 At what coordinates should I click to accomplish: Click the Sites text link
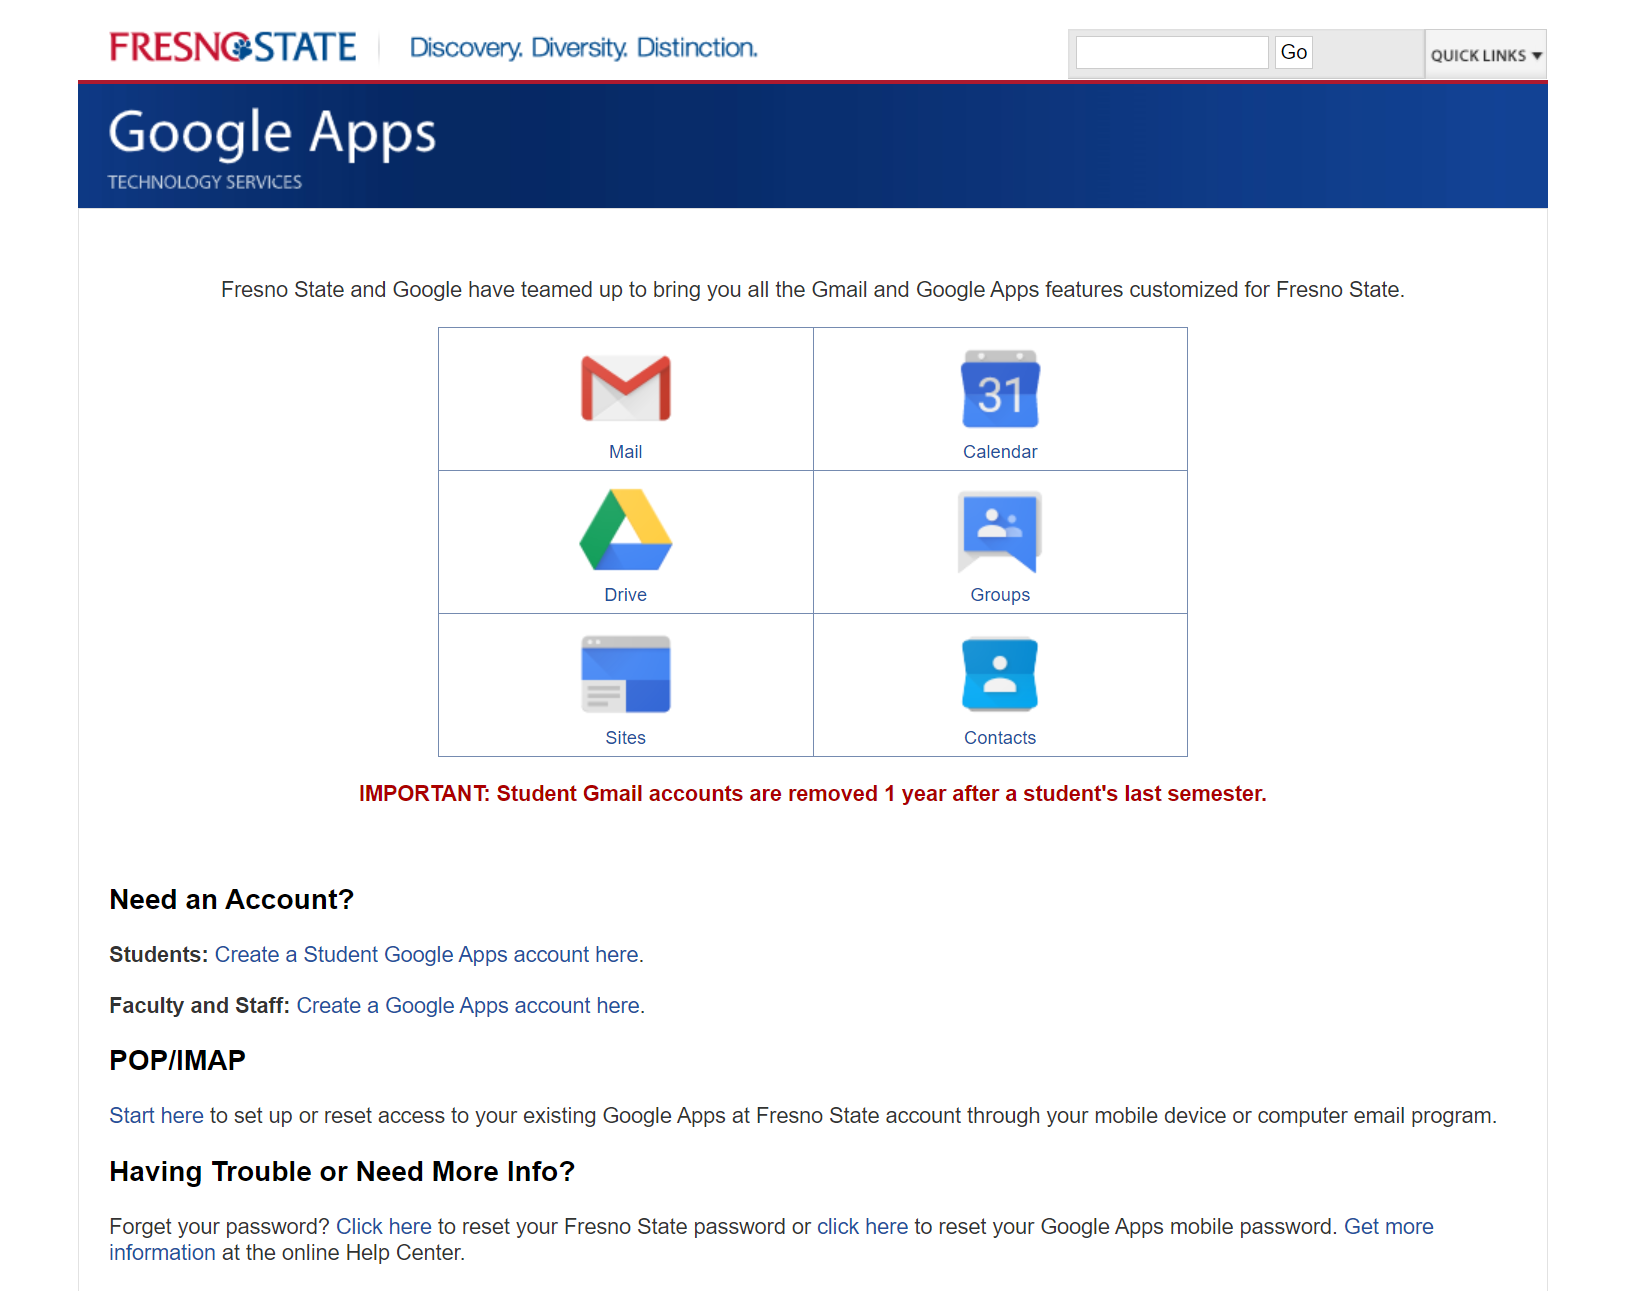[626, 738]
